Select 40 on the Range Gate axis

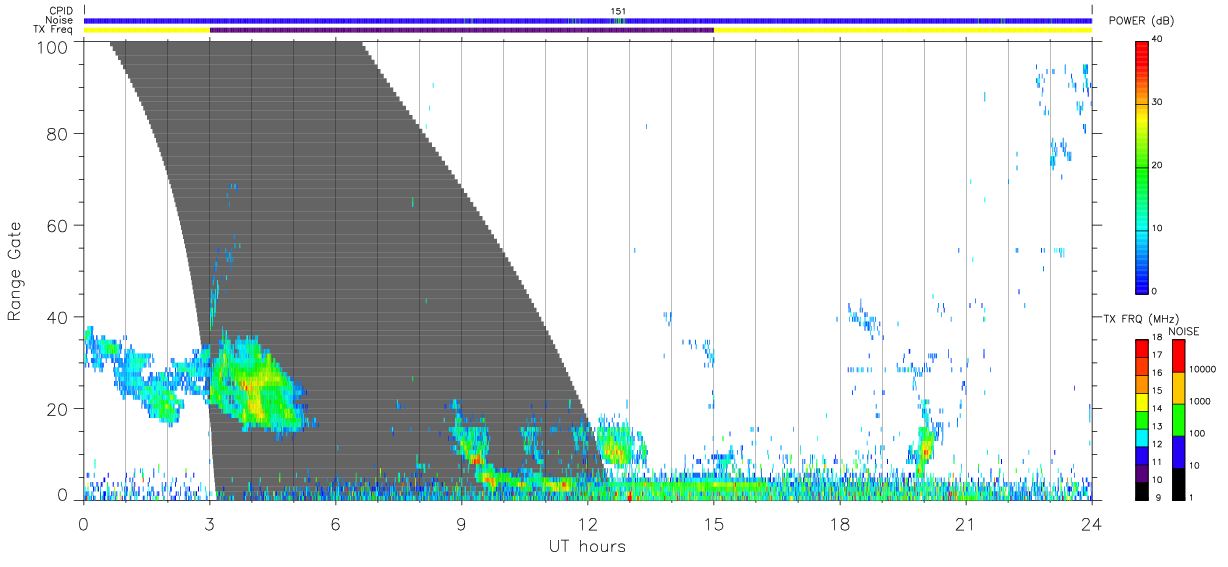58,317
